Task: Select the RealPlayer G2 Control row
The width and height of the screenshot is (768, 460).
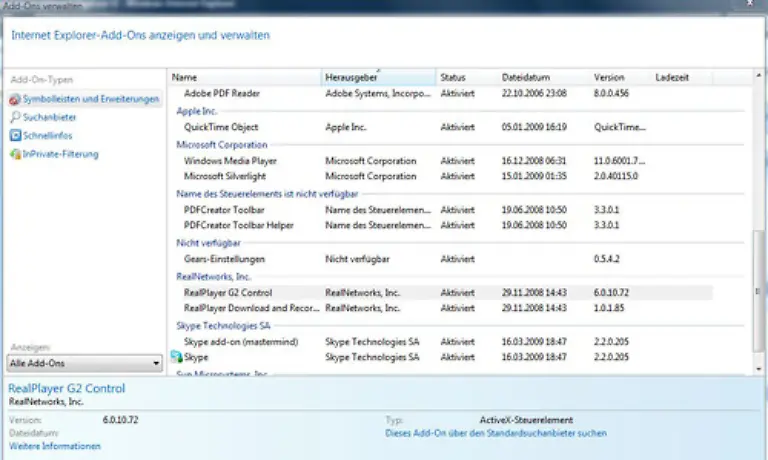Action: [441, 292]
